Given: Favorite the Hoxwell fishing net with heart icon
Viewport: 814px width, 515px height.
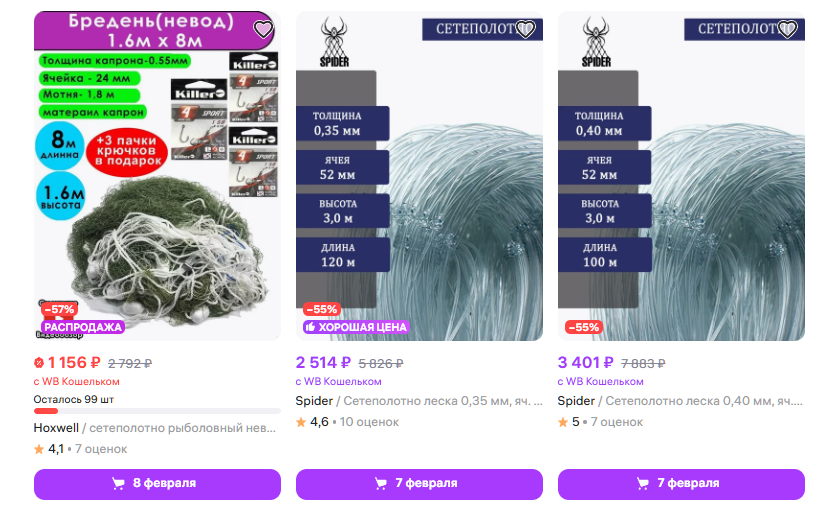Looking at the screenshot, I should click(263, 29).
